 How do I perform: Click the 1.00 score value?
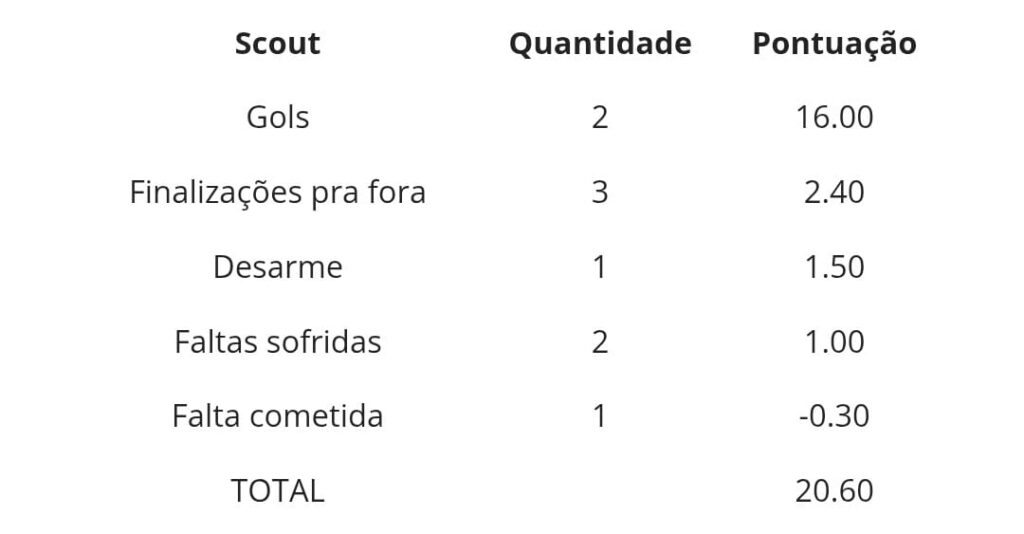[834, 342]
